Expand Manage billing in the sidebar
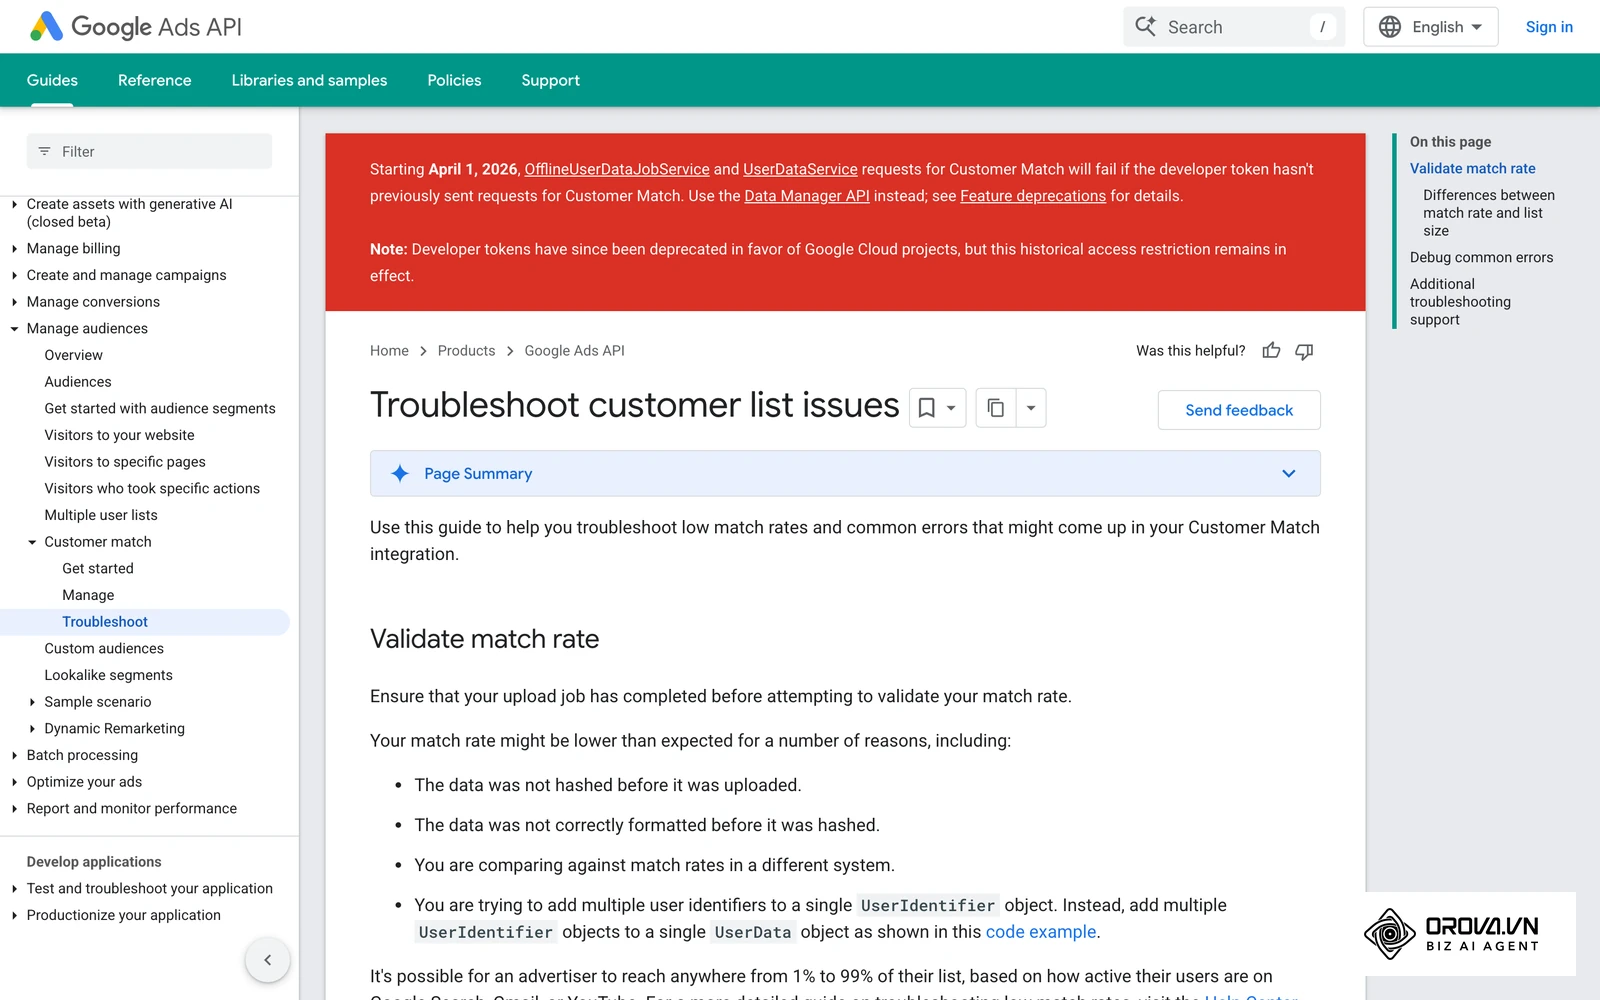Viewport: 1600px width, 1000px height. tap(15, 249)
